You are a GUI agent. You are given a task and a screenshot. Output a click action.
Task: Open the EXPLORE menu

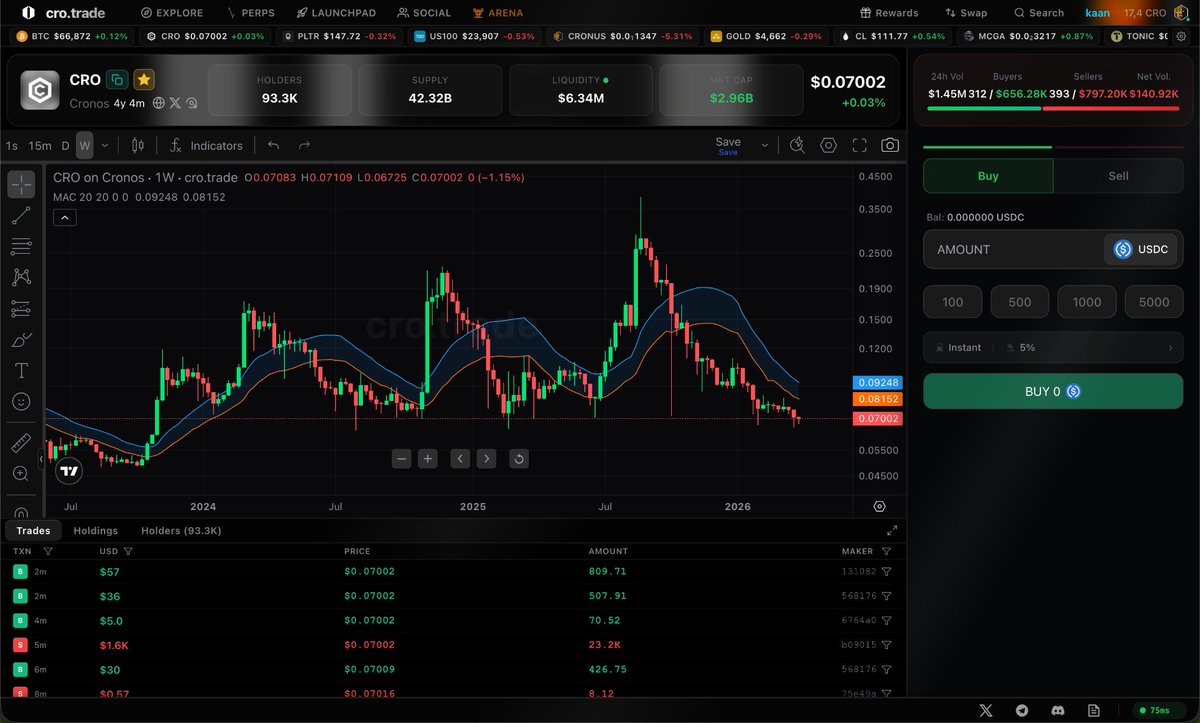(x=172, y=13)
